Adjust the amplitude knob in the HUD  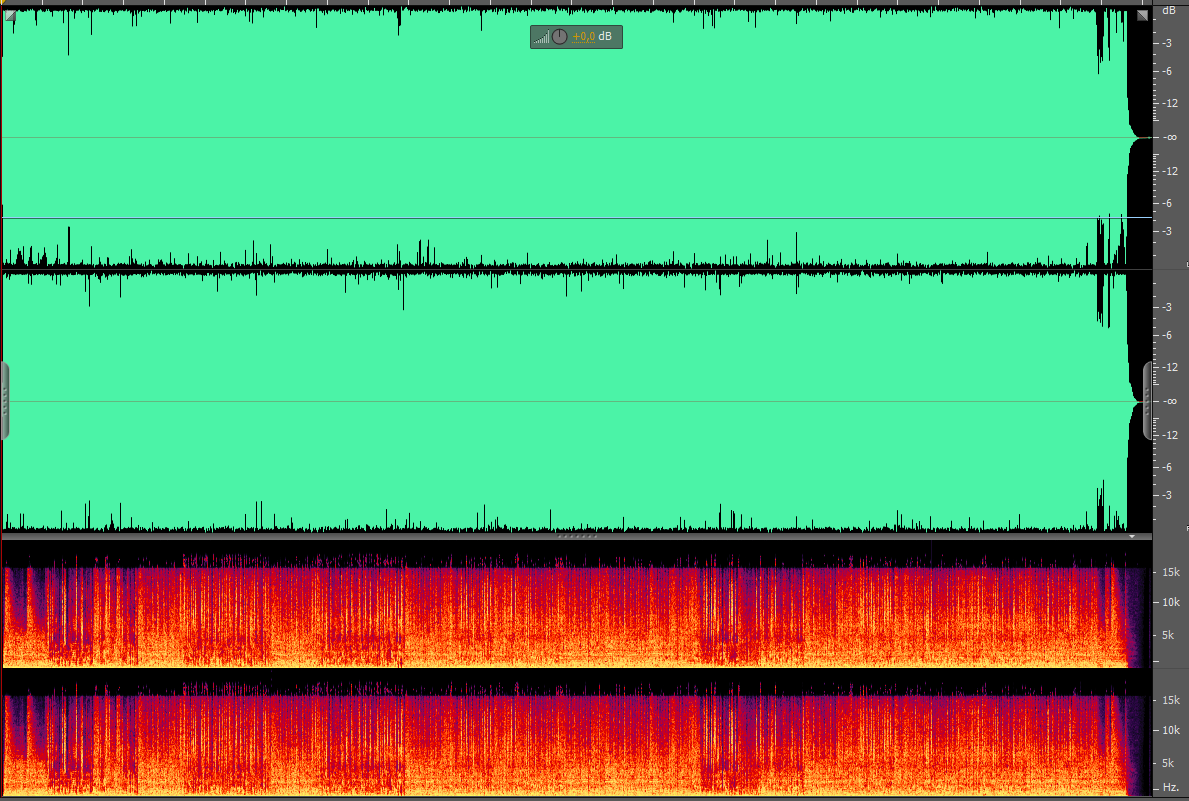(x=560, y=36)
